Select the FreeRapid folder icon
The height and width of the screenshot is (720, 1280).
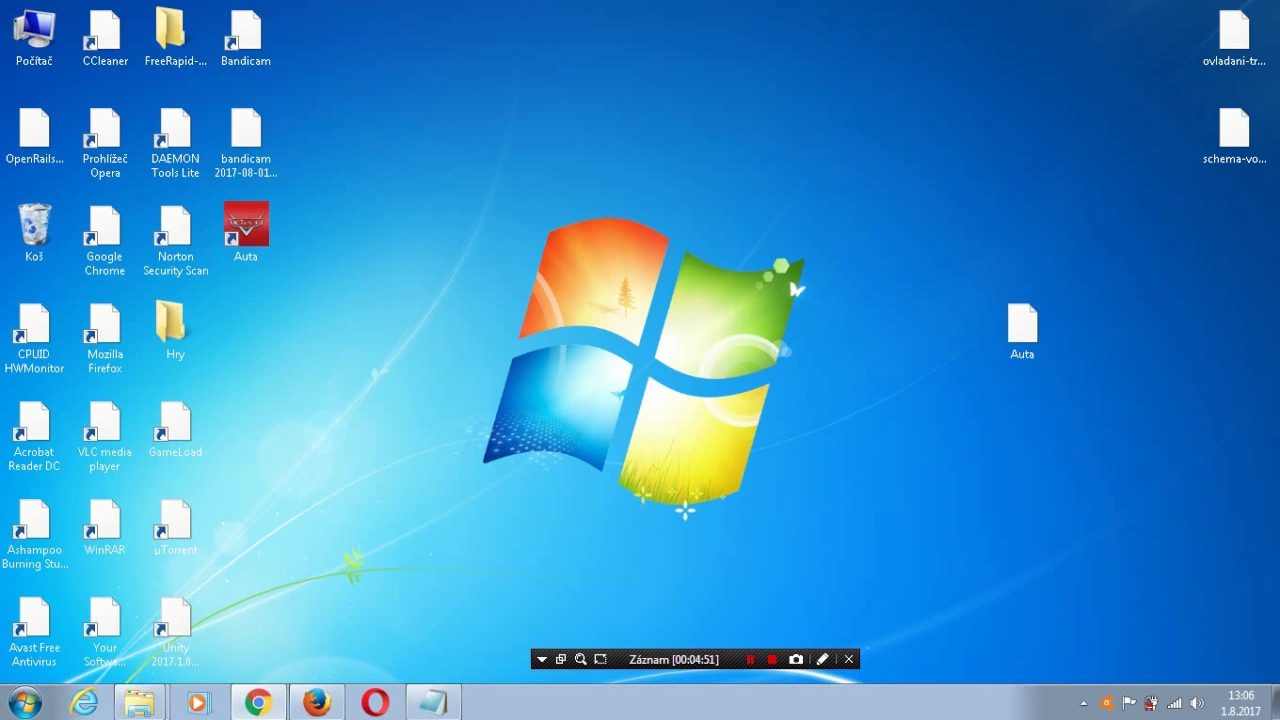pyautogui.click(x=175, y=39)
